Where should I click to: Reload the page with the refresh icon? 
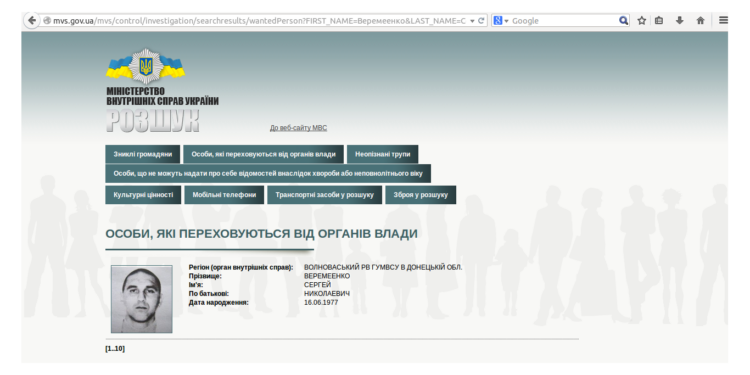pyautogui.click(x=481, y=21)
